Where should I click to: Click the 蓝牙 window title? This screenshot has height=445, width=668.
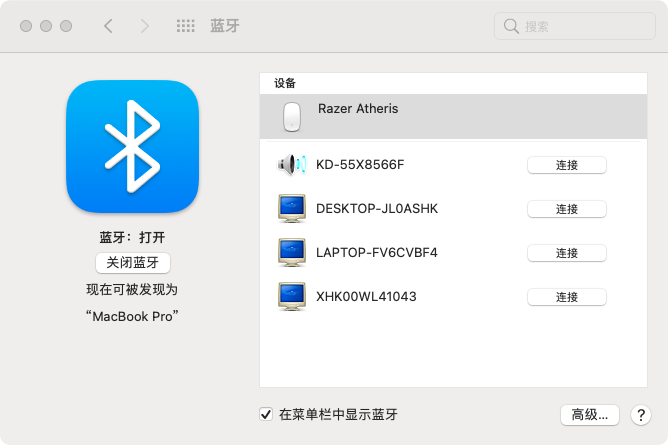pos(225,26)
